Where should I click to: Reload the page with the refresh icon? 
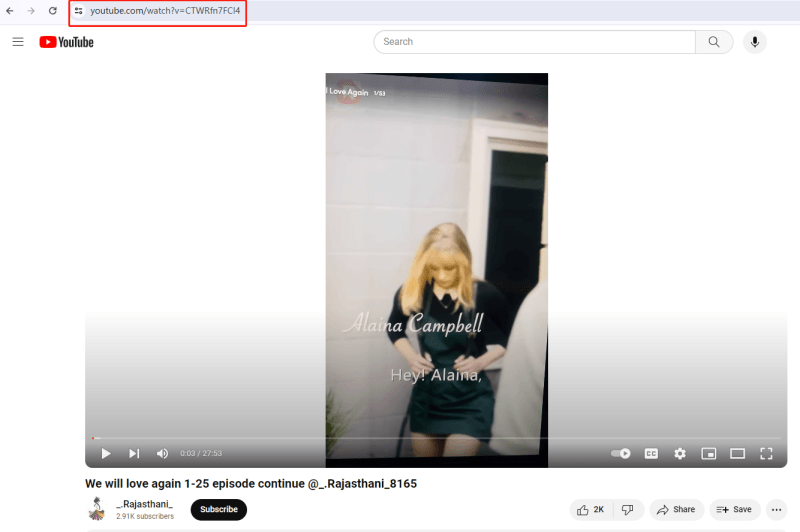(53, 11)
